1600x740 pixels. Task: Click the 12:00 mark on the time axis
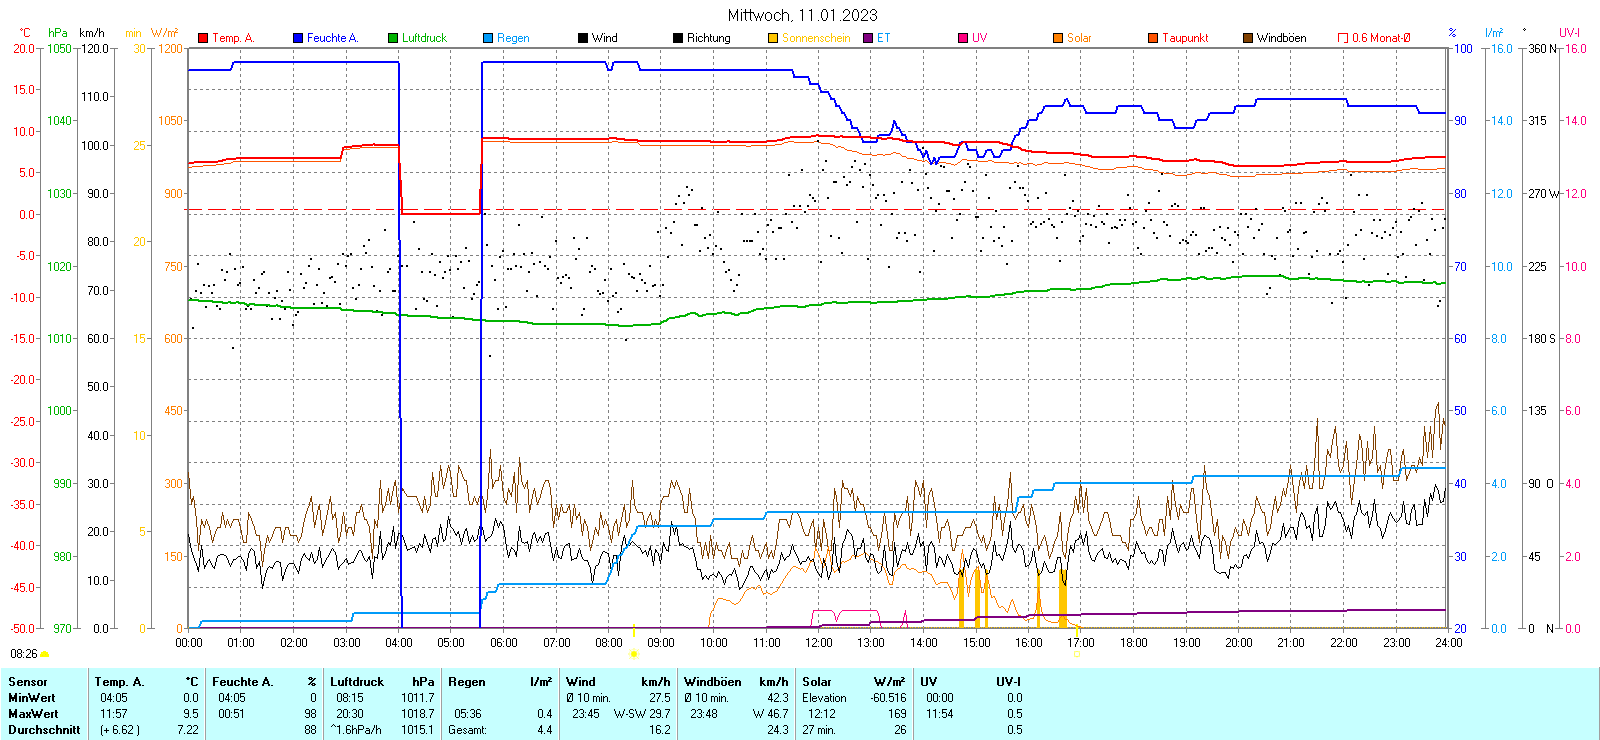[x=819, y=643]
